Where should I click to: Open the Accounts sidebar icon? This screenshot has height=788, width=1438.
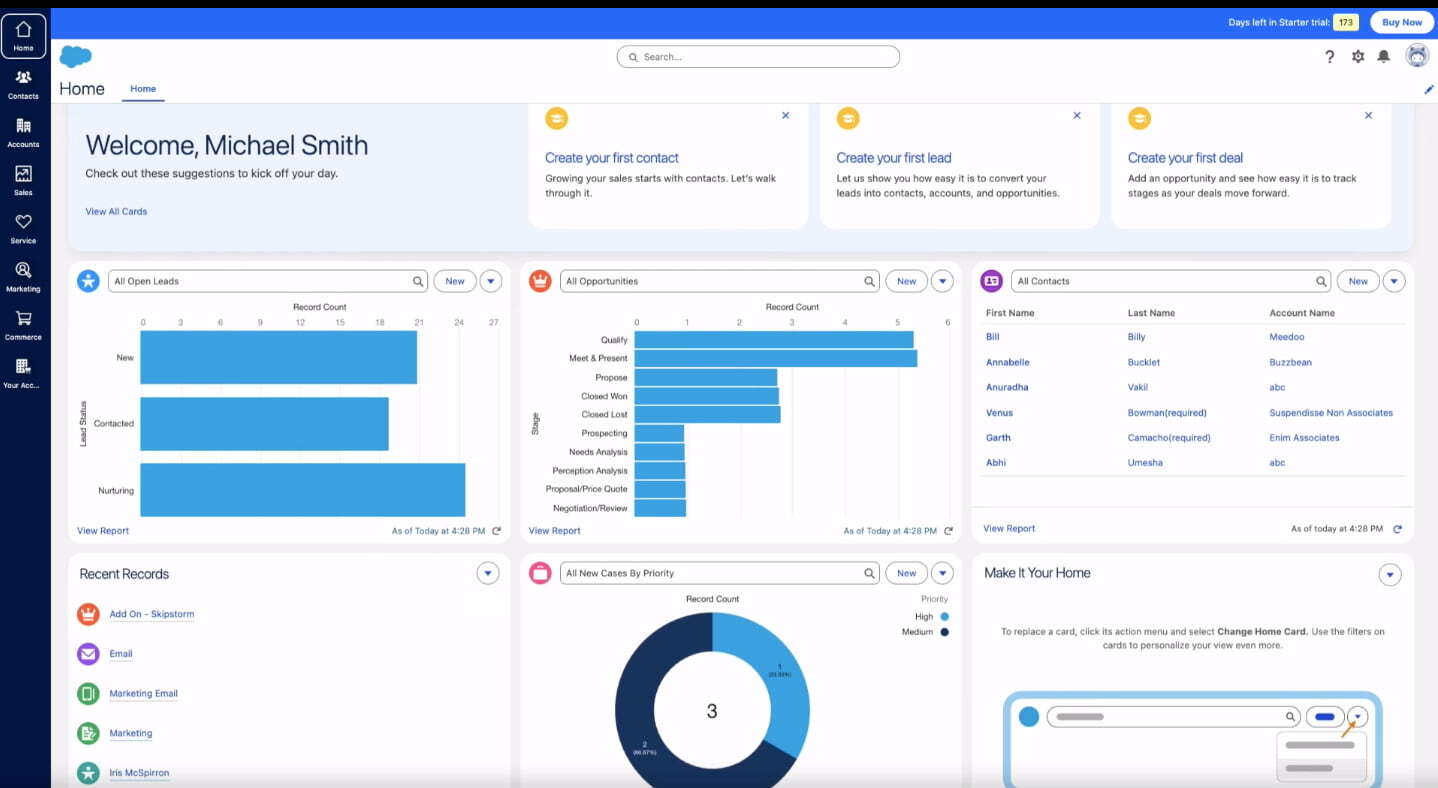[23, 132]
